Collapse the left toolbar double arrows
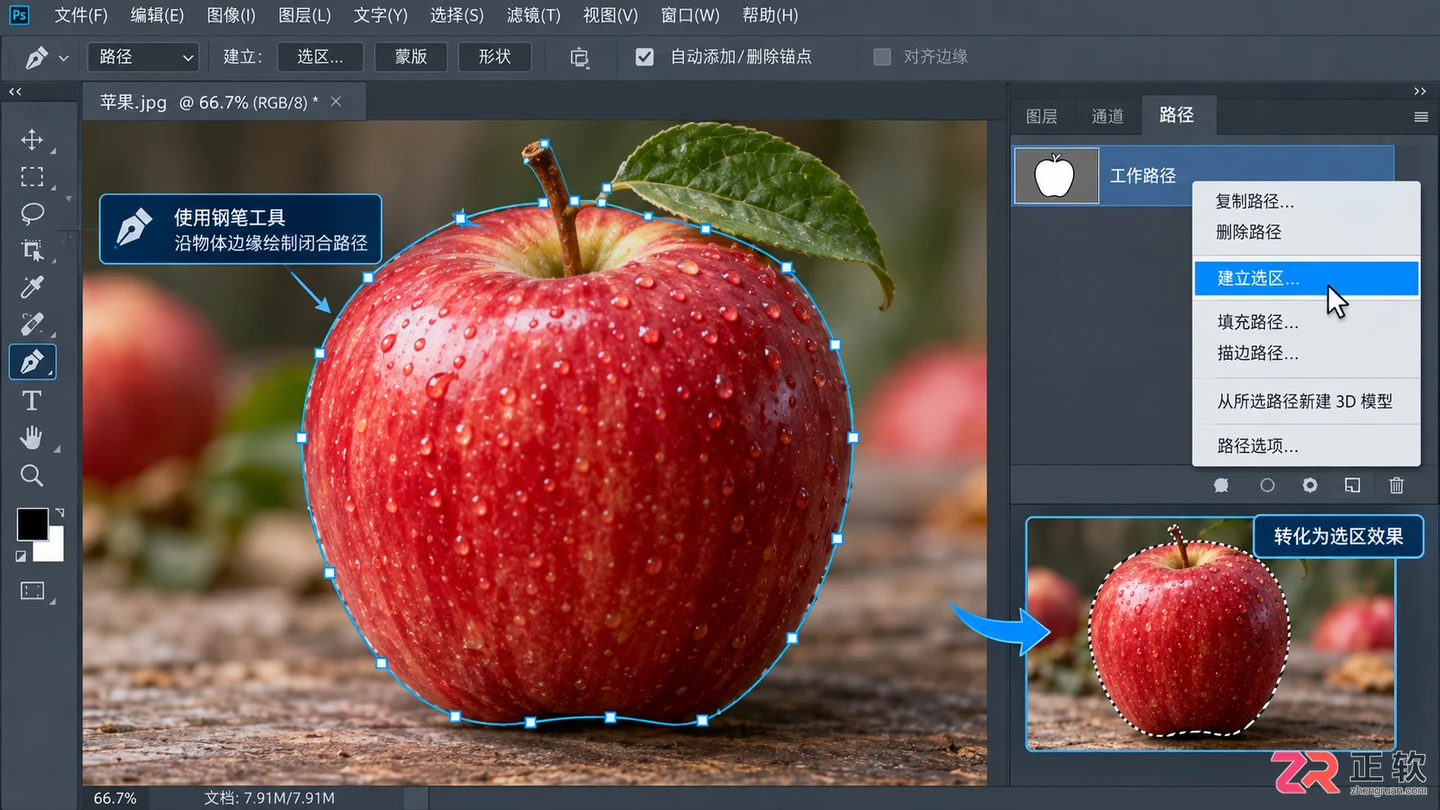The image size is (1440, 810). (15, 91)
